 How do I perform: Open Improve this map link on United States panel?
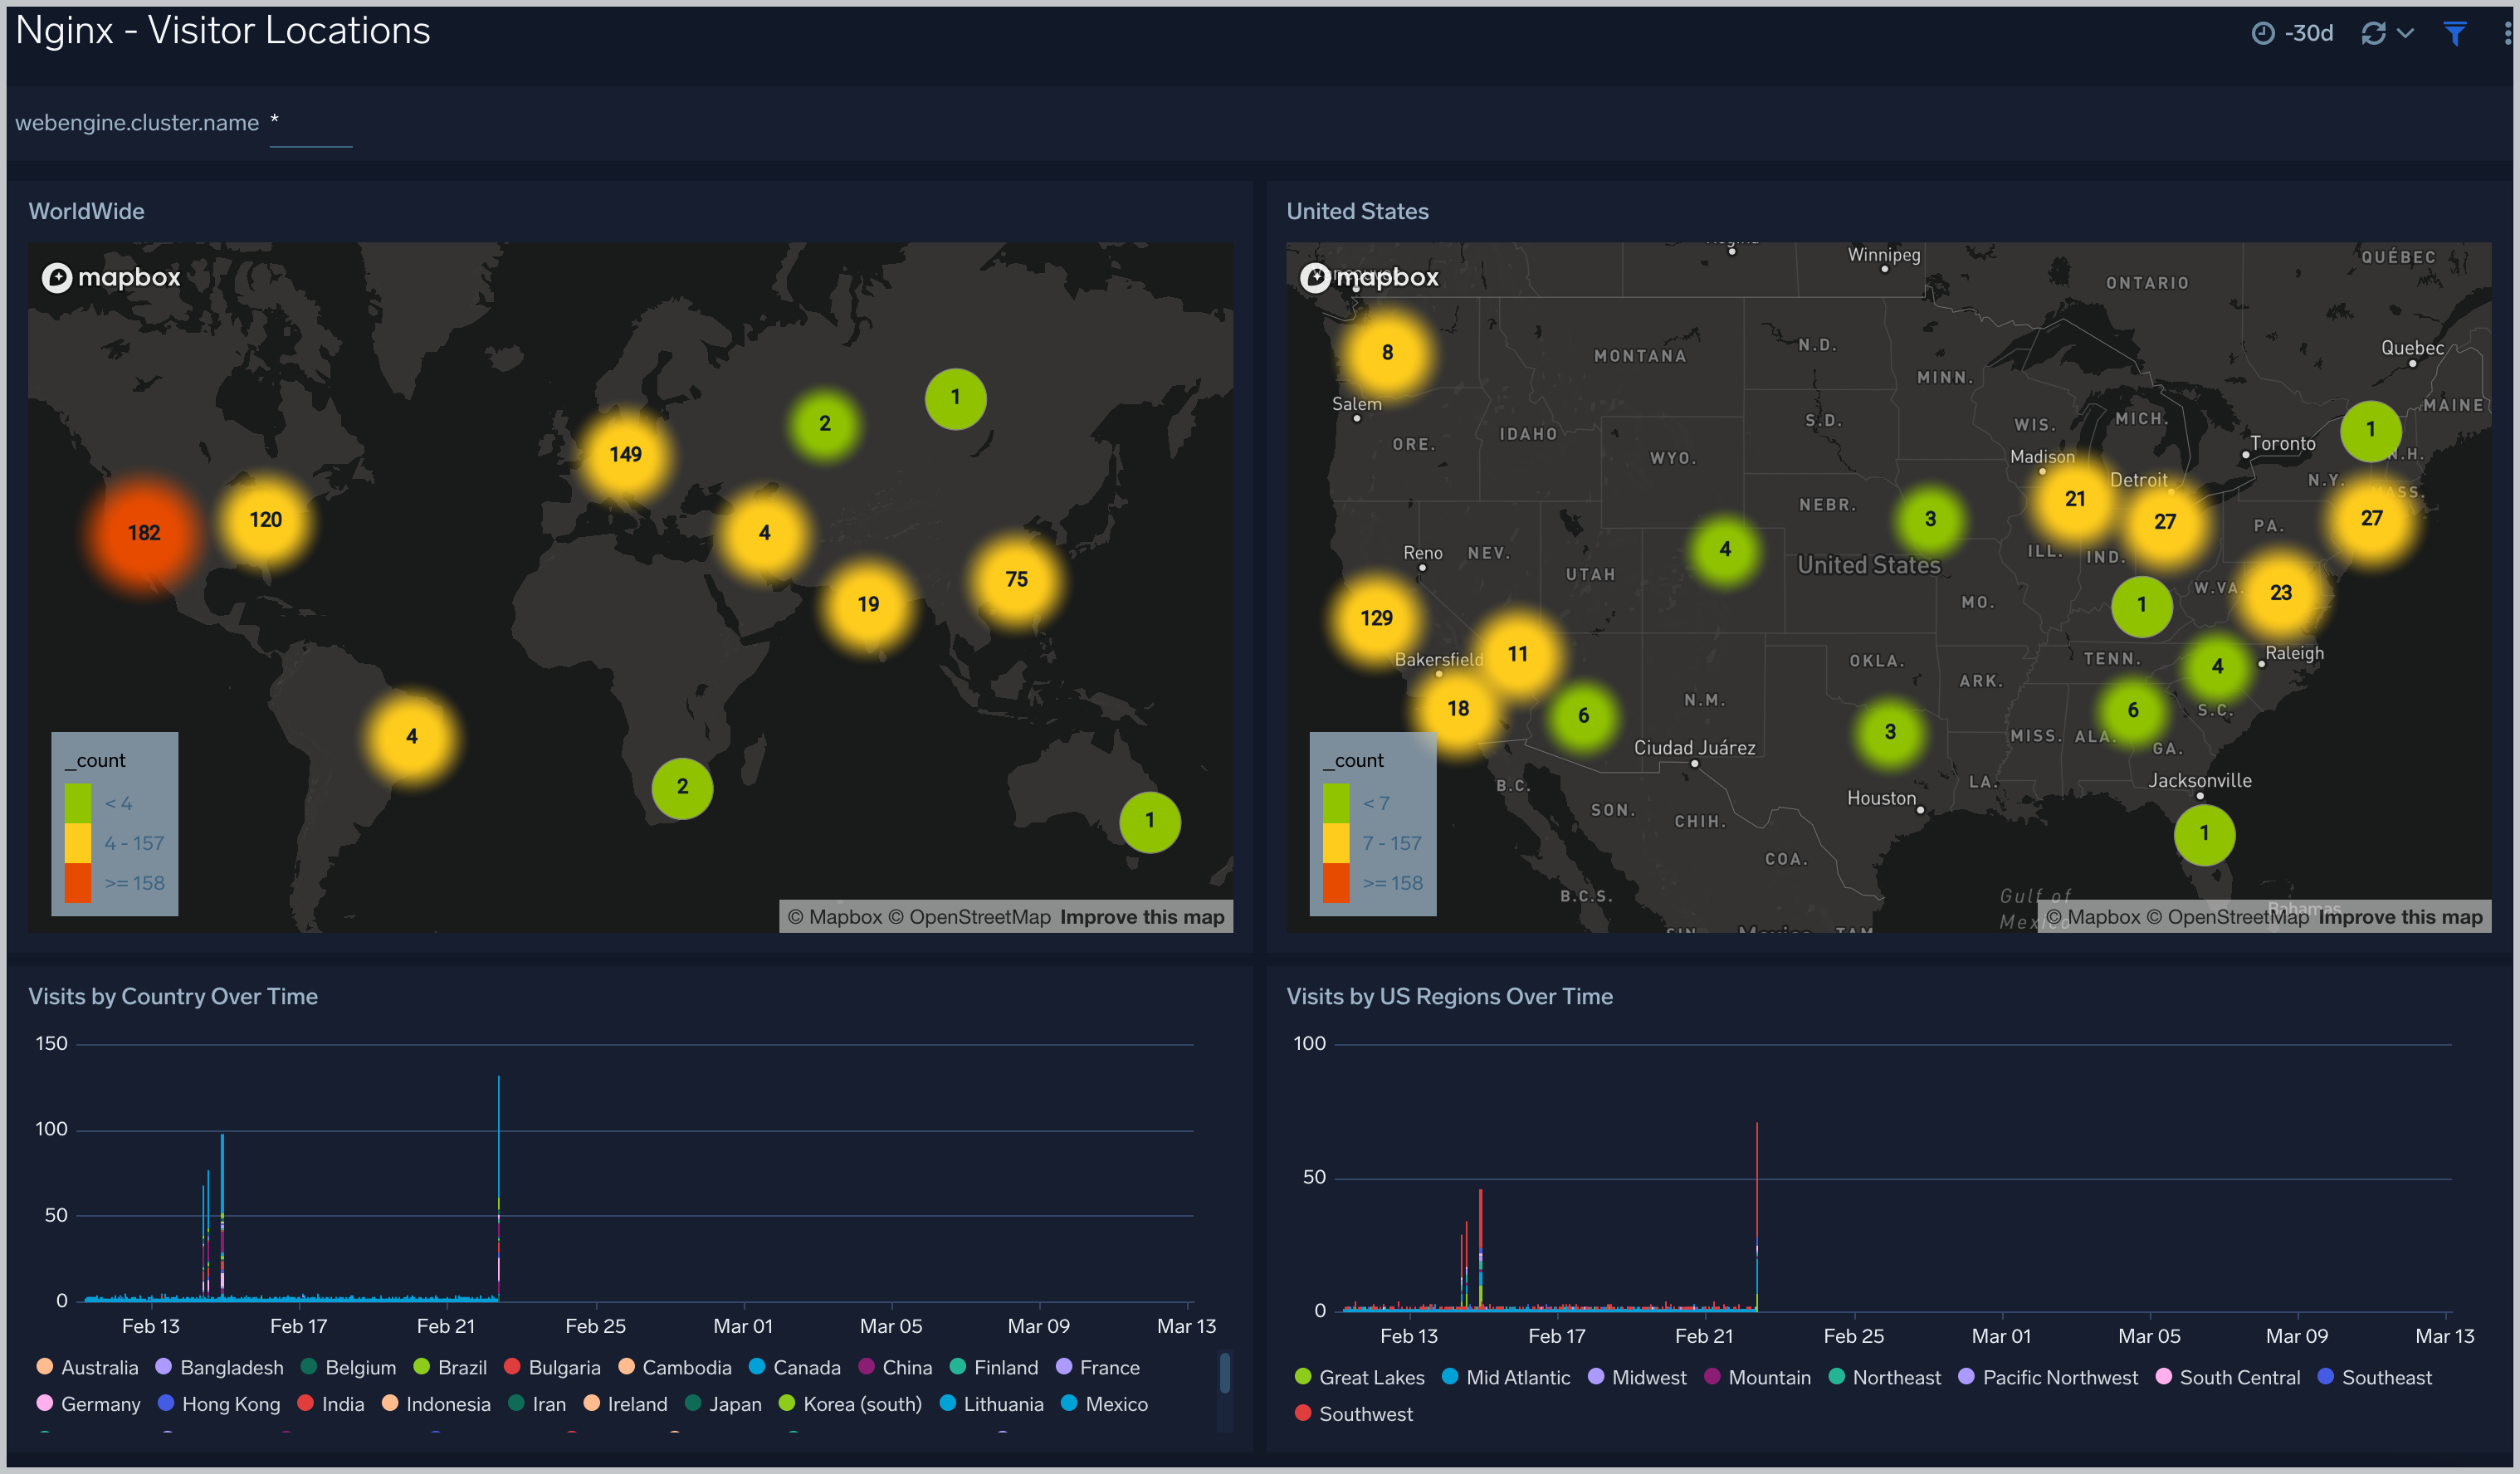click(x=2400, y=917)
